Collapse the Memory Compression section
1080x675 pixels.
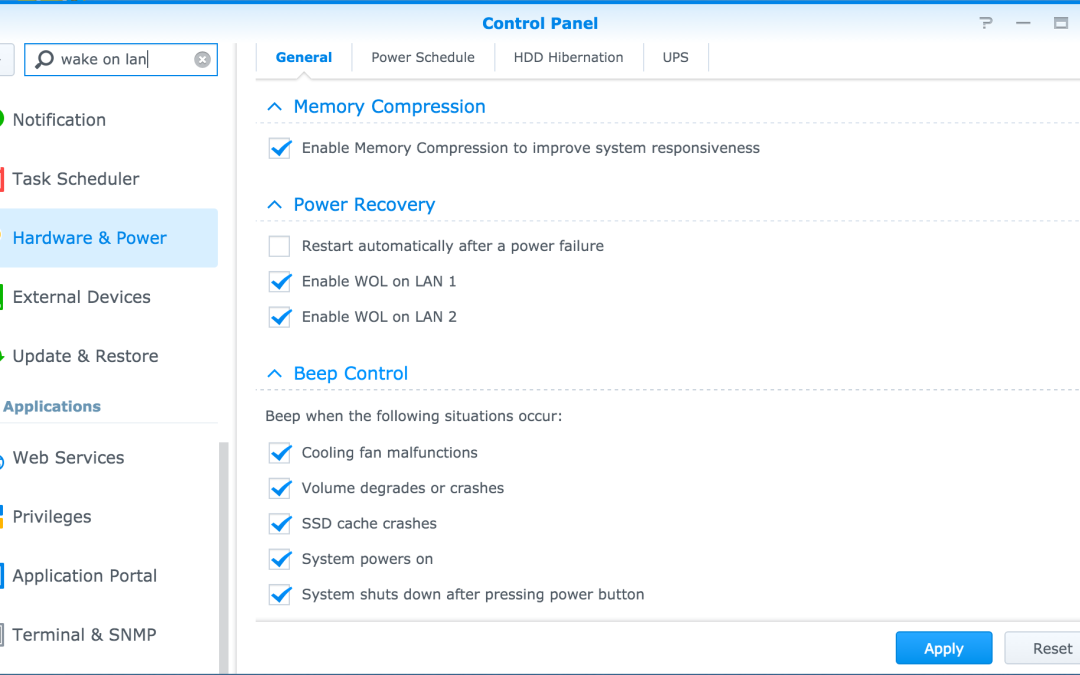point(274,106)
